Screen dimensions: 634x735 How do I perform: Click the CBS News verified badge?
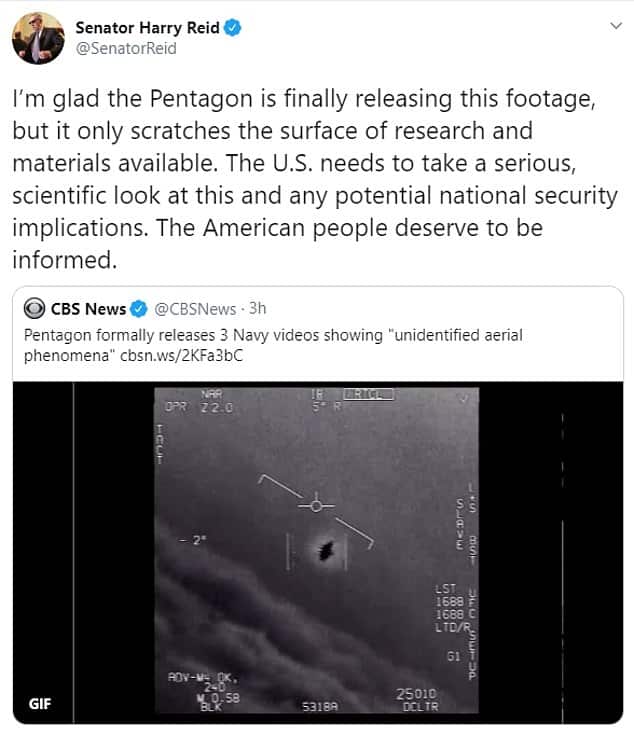pyautogui.click(x=139, y=309)
